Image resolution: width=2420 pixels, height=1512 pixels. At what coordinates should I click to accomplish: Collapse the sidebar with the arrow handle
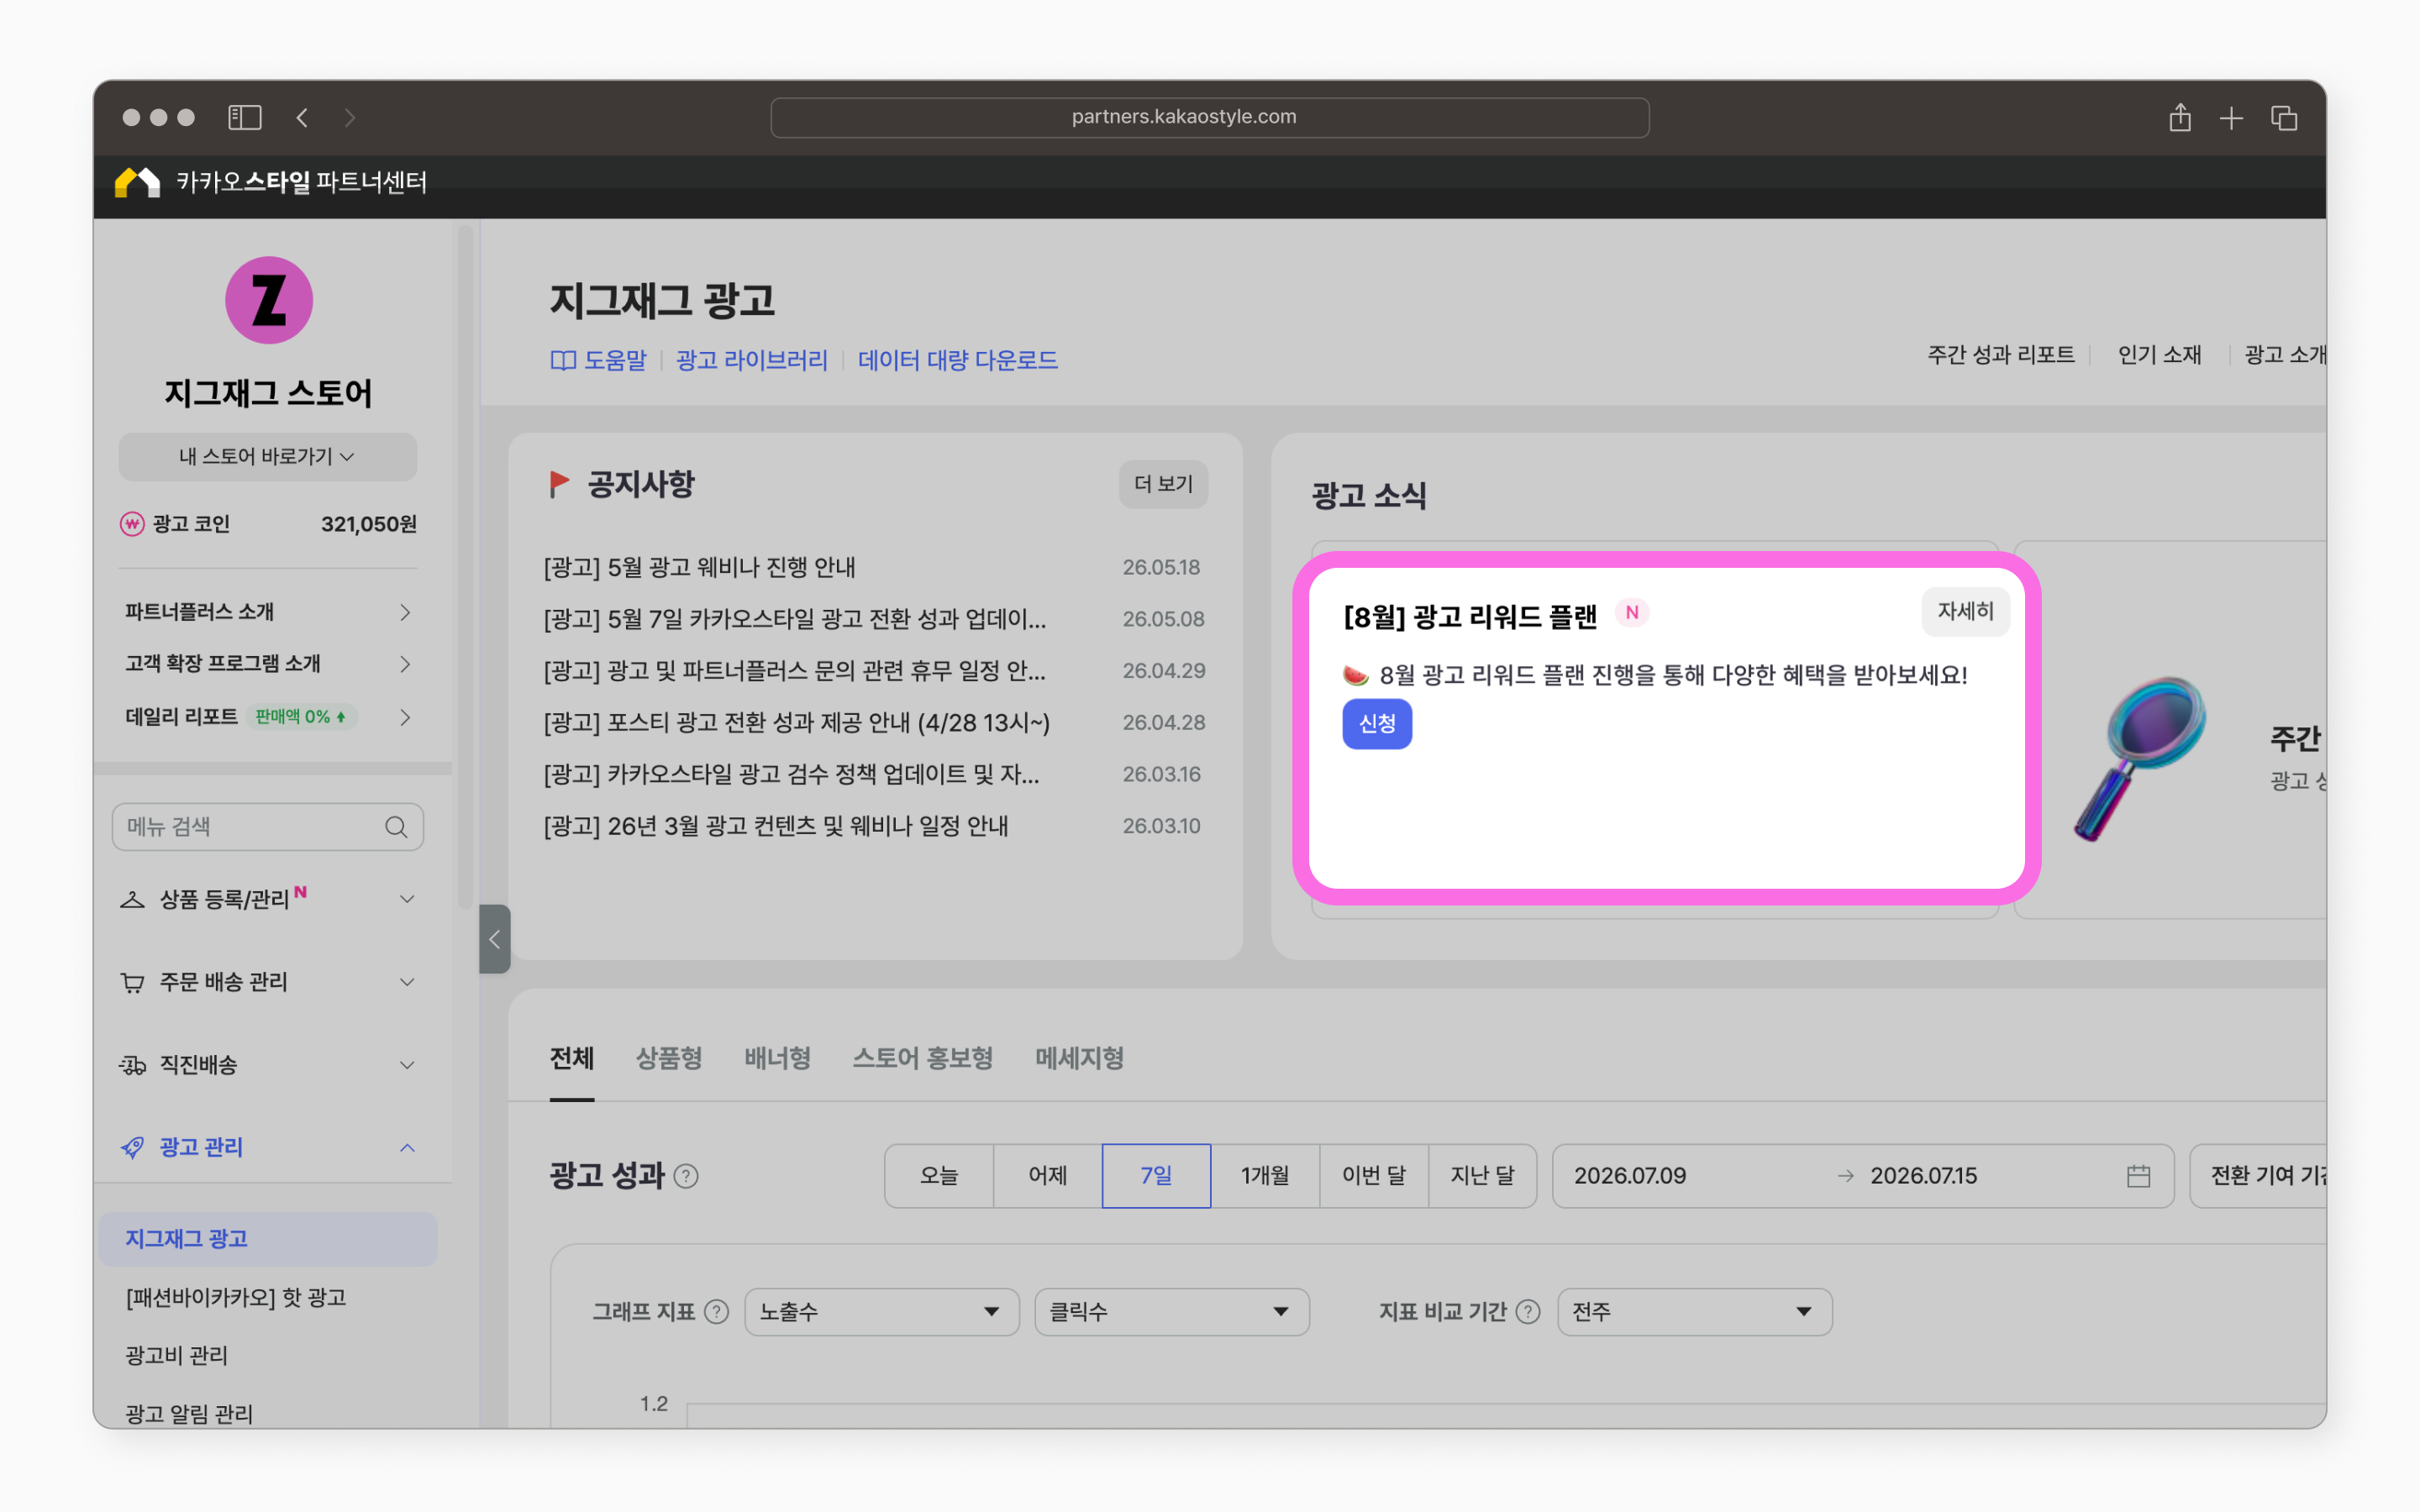coord(494,939)
